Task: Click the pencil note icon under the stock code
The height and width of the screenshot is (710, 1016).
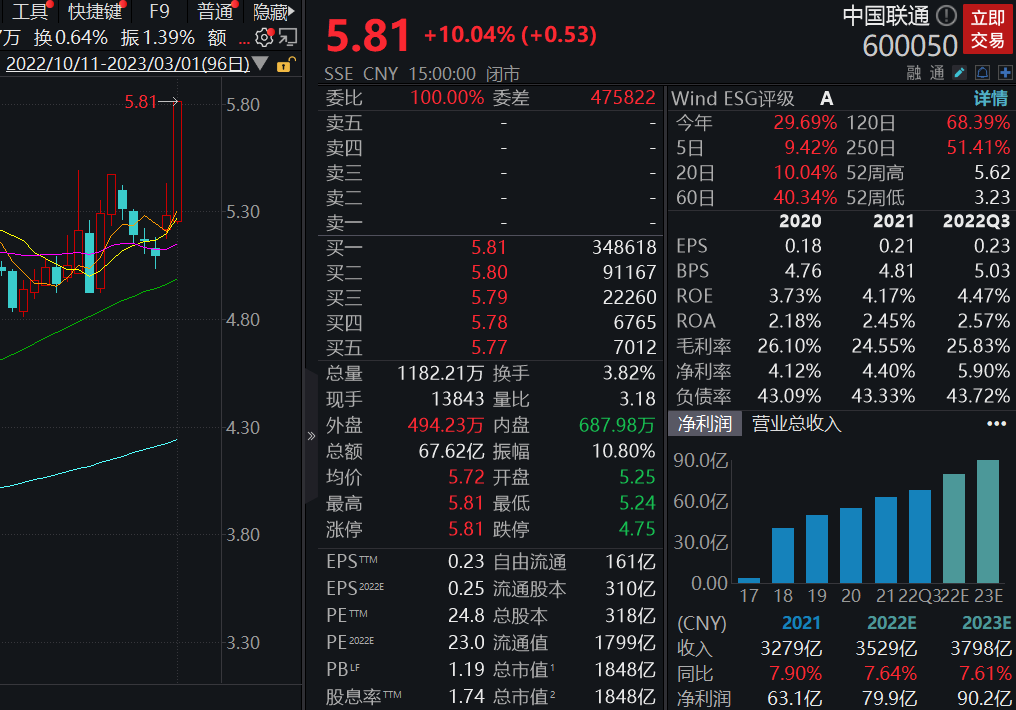Action: click(x=960, y=73)
